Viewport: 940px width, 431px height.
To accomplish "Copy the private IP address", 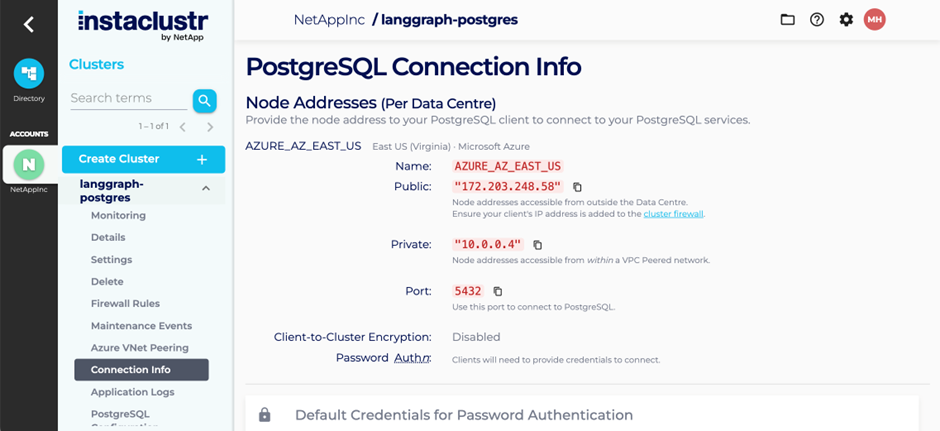I will click(538, 245).
